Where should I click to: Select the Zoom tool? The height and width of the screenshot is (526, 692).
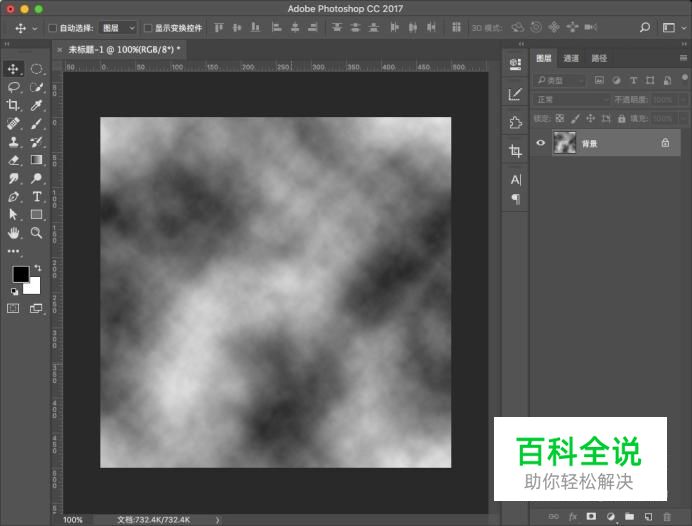pyautogui.click(x=36, y=233)
